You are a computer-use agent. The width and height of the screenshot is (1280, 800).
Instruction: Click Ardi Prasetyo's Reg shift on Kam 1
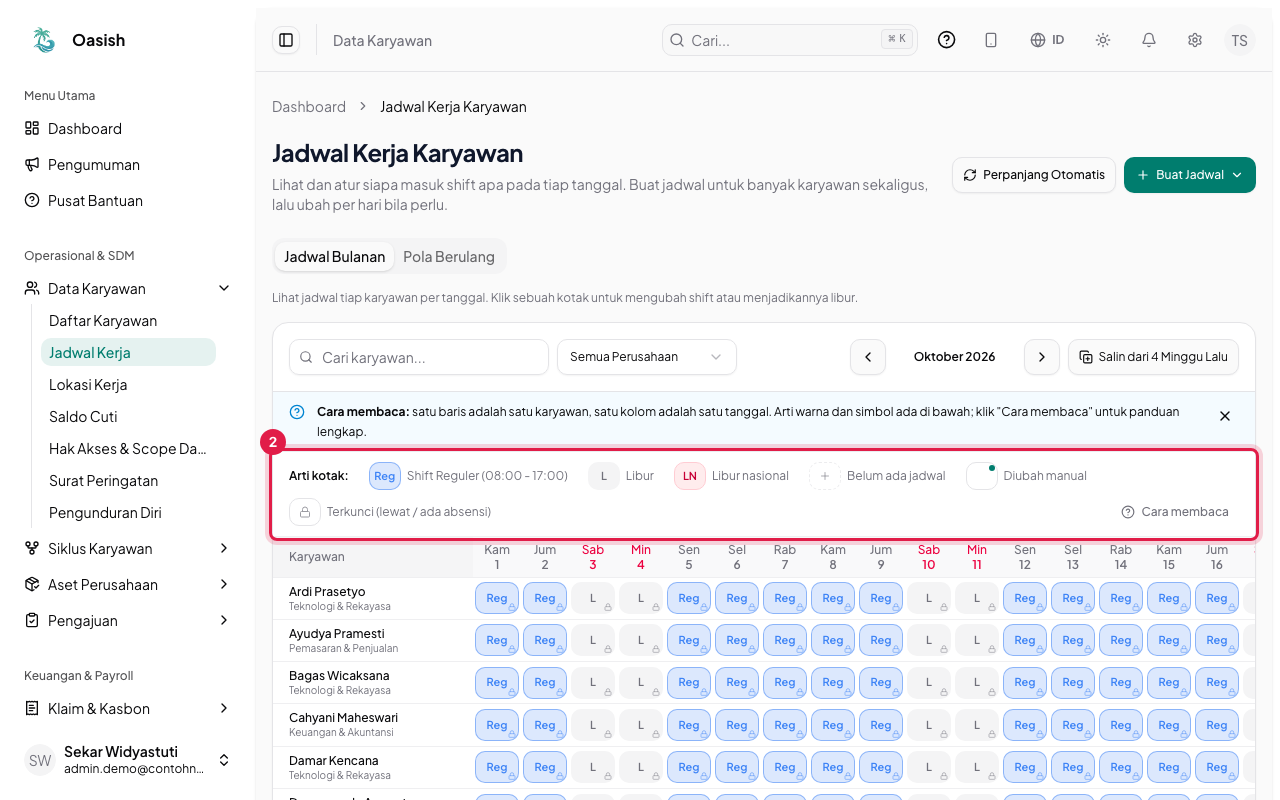[497, 599]
